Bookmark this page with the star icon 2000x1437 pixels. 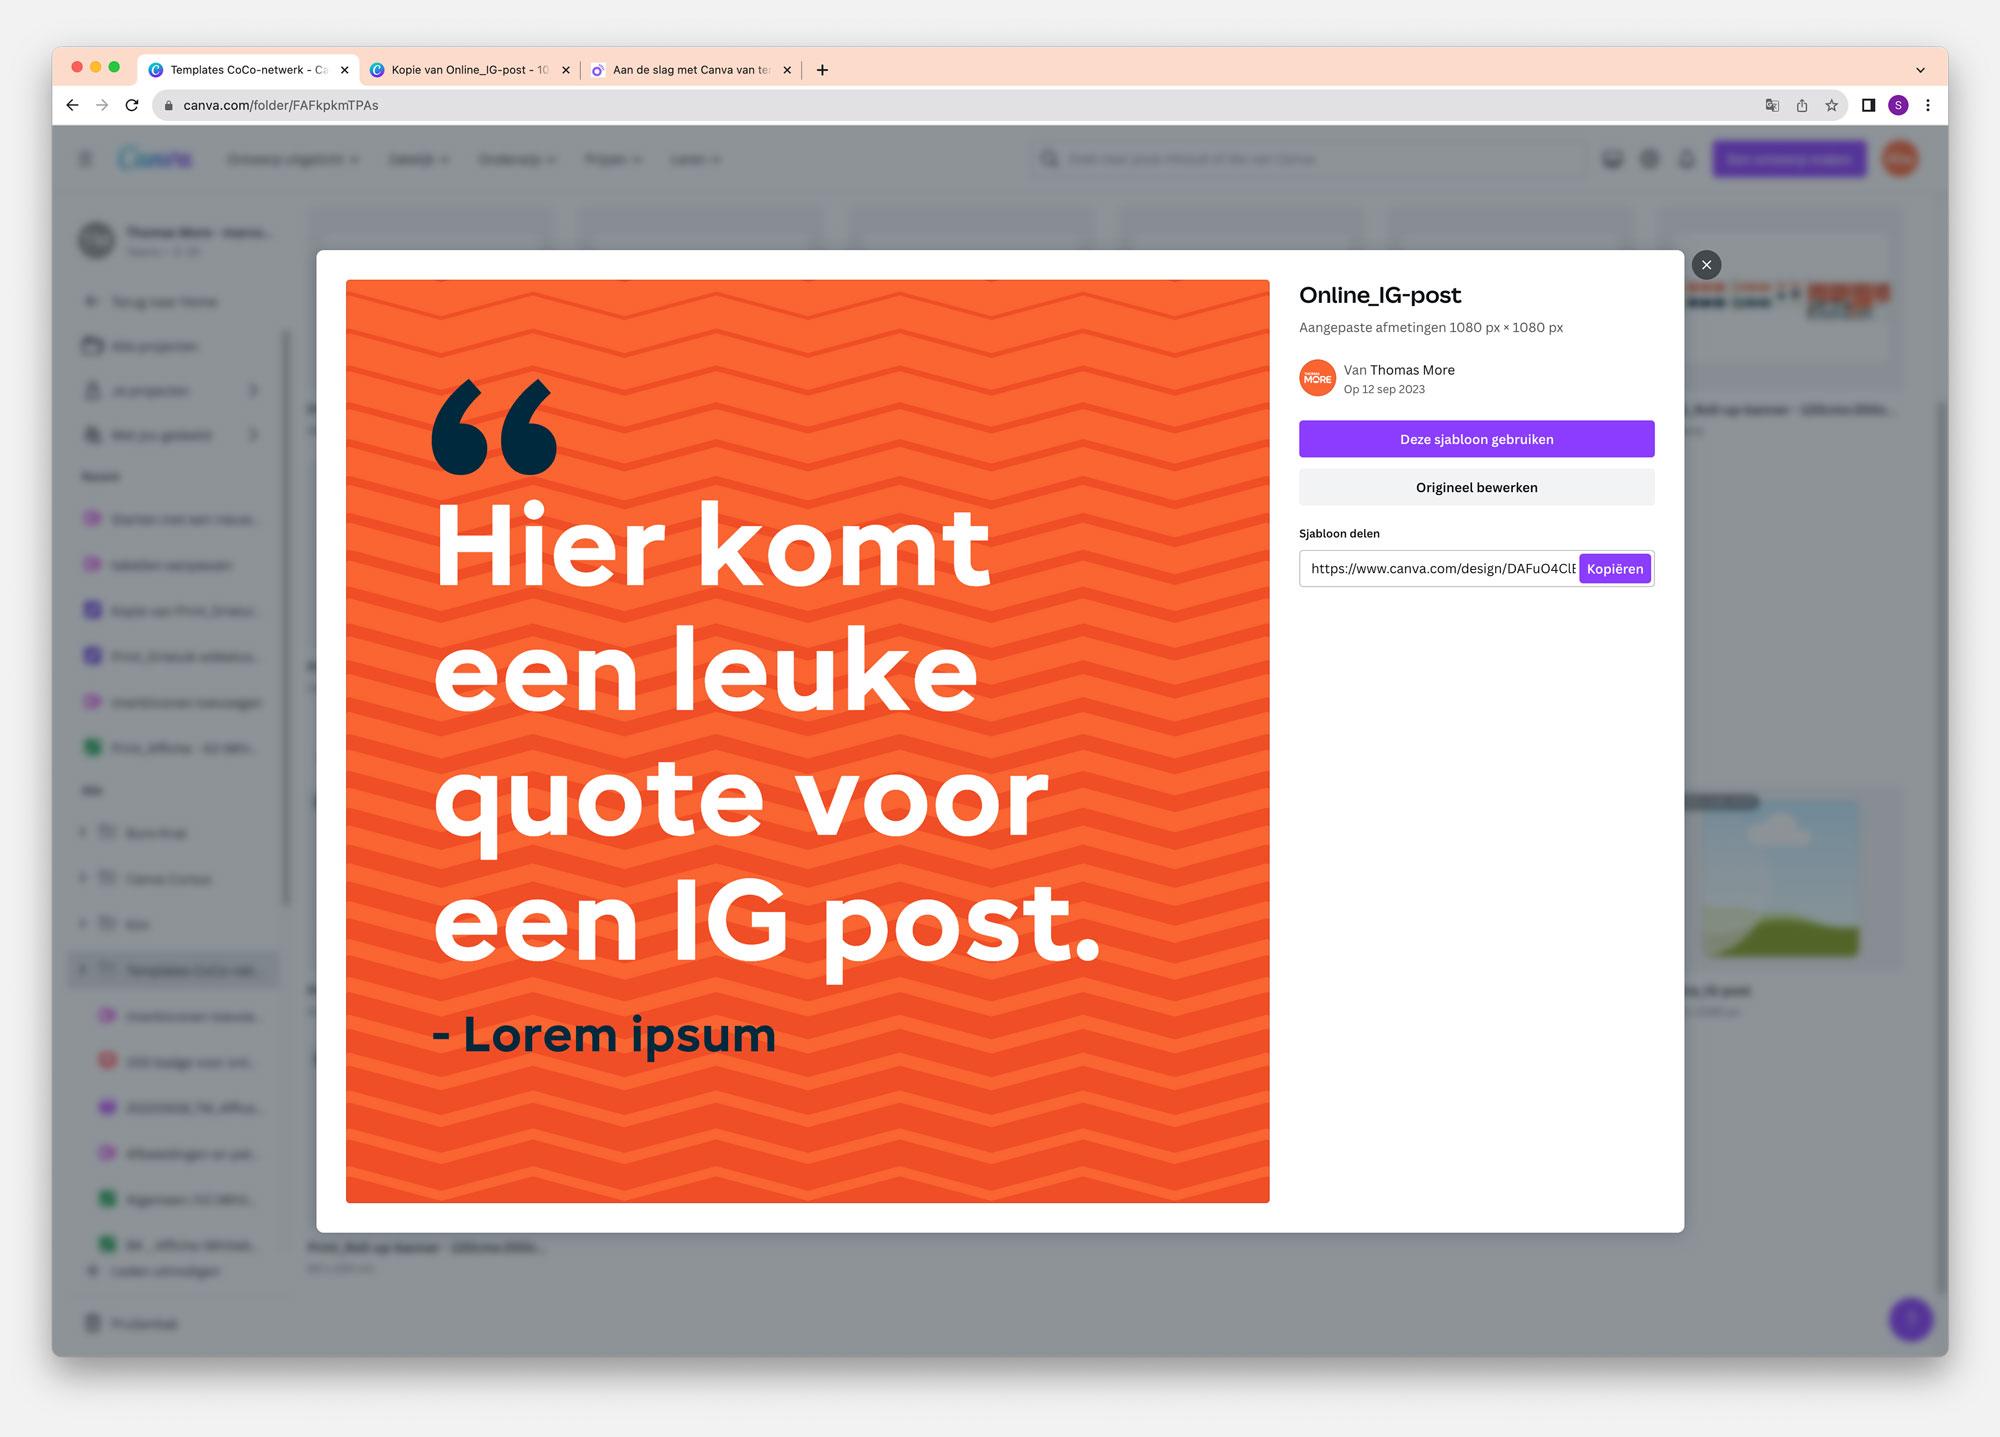click(x=1831, y=105)
